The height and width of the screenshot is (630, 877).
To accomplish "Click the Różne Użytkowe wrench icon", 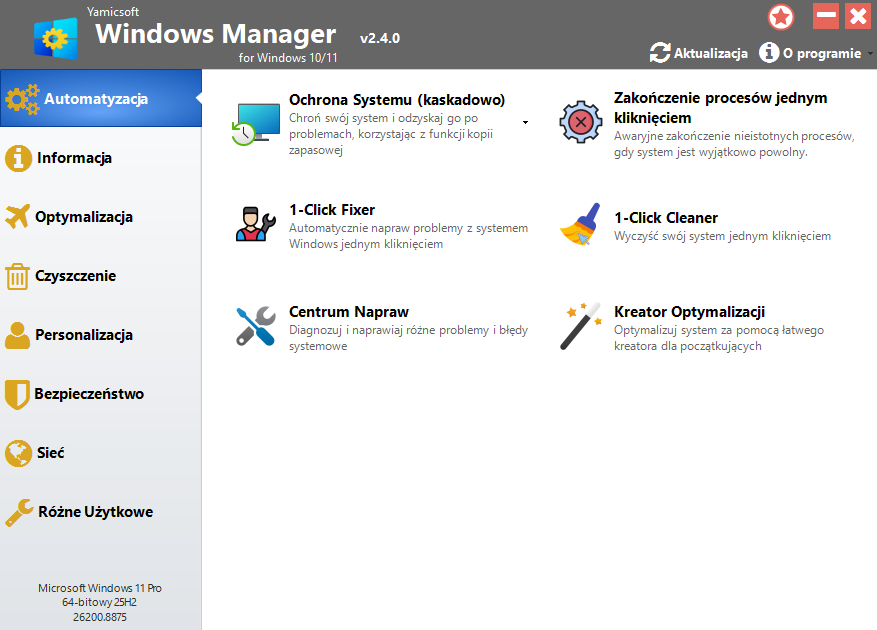I will pyautogui.click(x=19, y=513).
